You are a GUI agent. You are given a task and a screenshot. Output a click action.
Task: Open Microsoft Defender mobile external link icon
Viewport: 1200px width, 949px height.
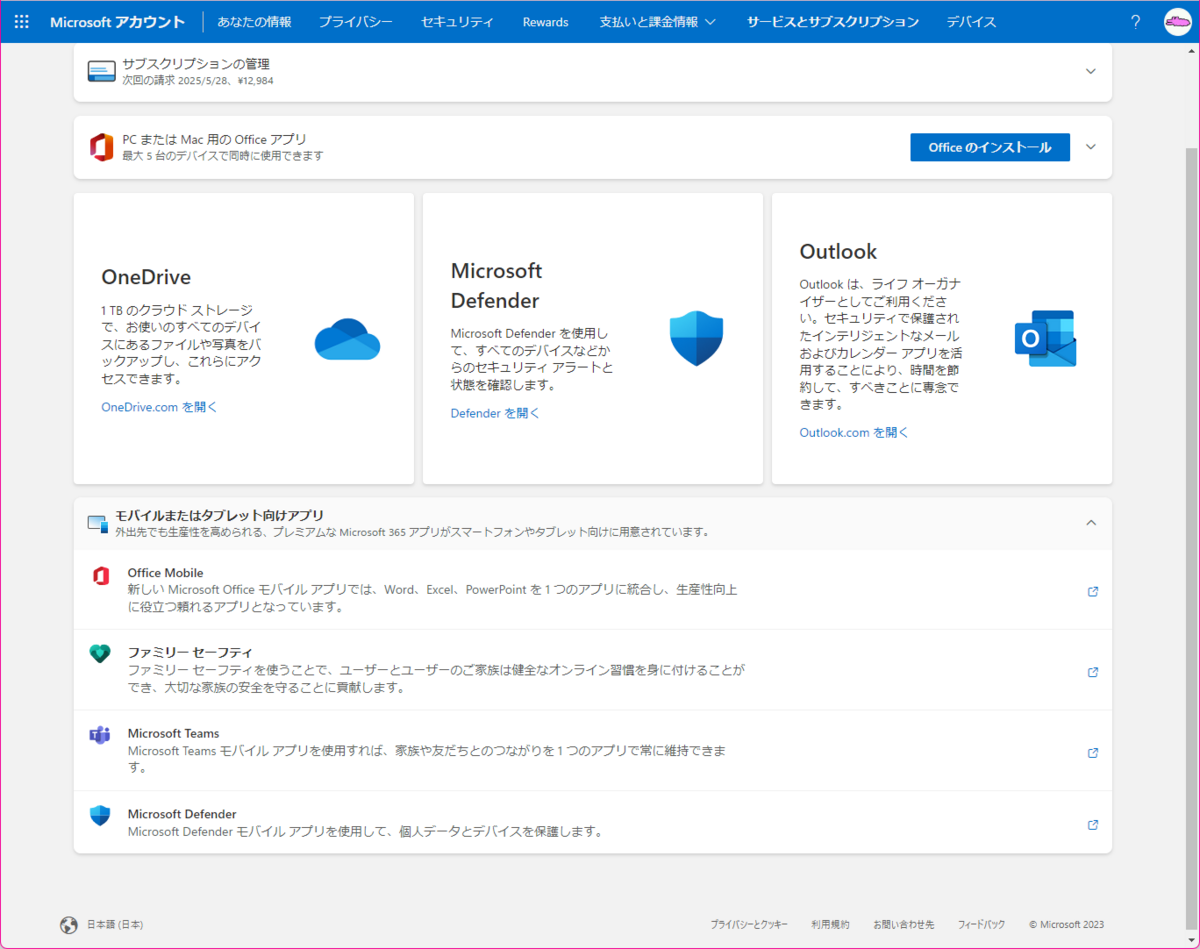click(x=1093, y=825)
